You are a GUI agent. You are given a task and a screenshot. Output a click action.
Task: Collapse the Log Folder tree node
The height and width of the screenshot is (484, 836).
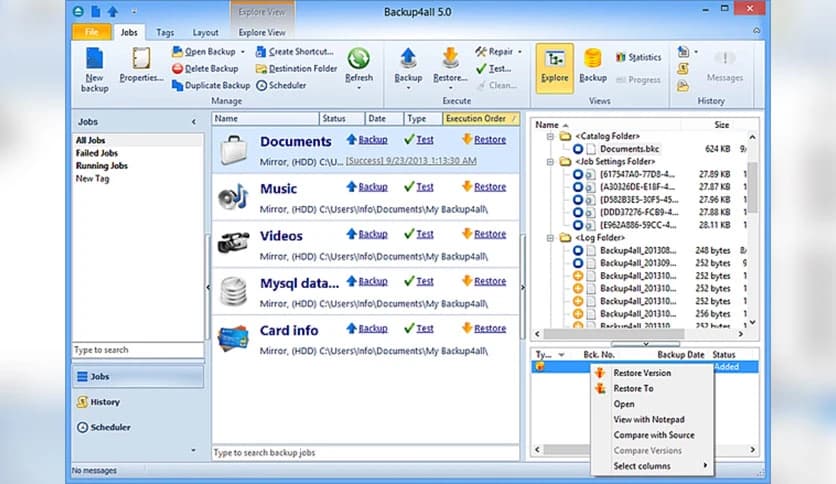(x=550, y=238)
